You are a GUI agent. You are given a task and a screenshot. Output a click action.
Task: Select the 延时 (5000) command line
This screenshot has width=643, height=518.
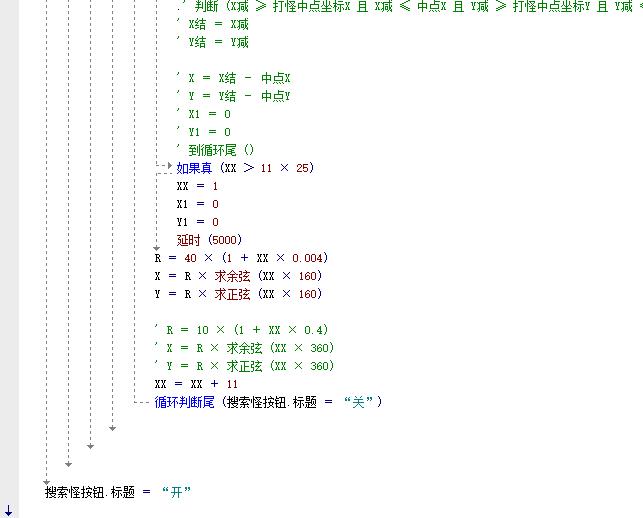(208, 240)
